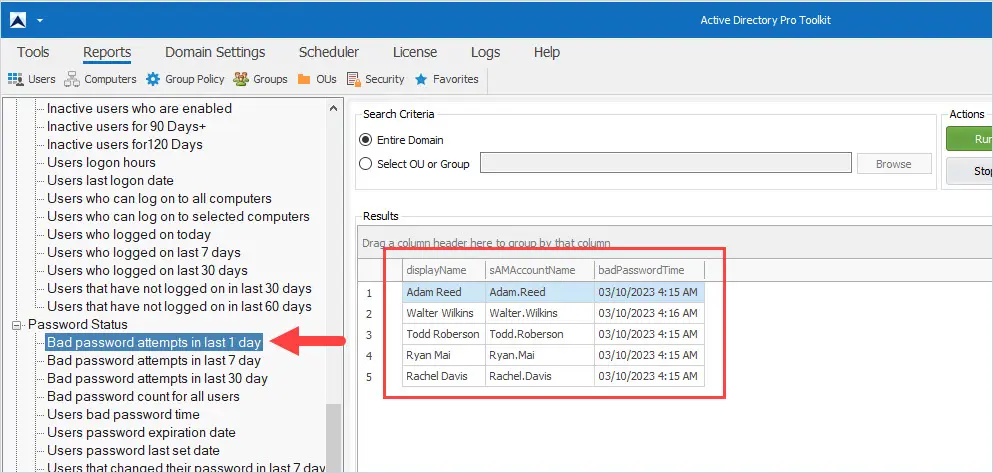The width and height of the screenshot is (993, 473).
Task: Select the Select OU or Group option
Action: pyautogui.click(x=365, y=164)
